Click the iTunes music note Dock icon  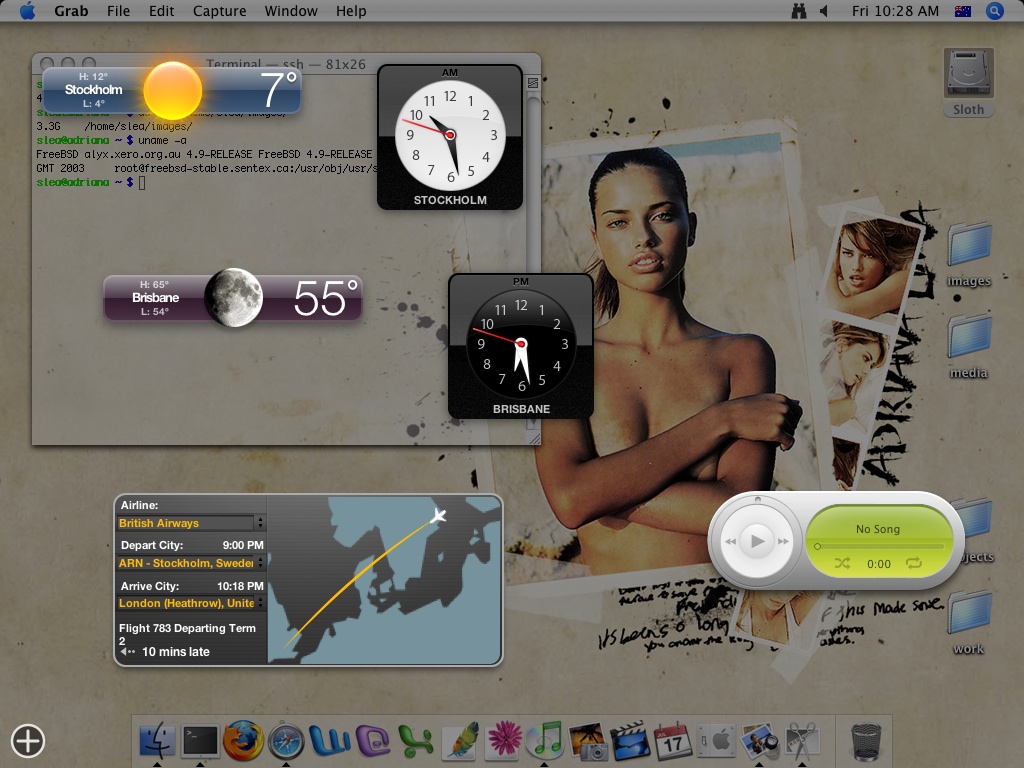click(545, 741)
